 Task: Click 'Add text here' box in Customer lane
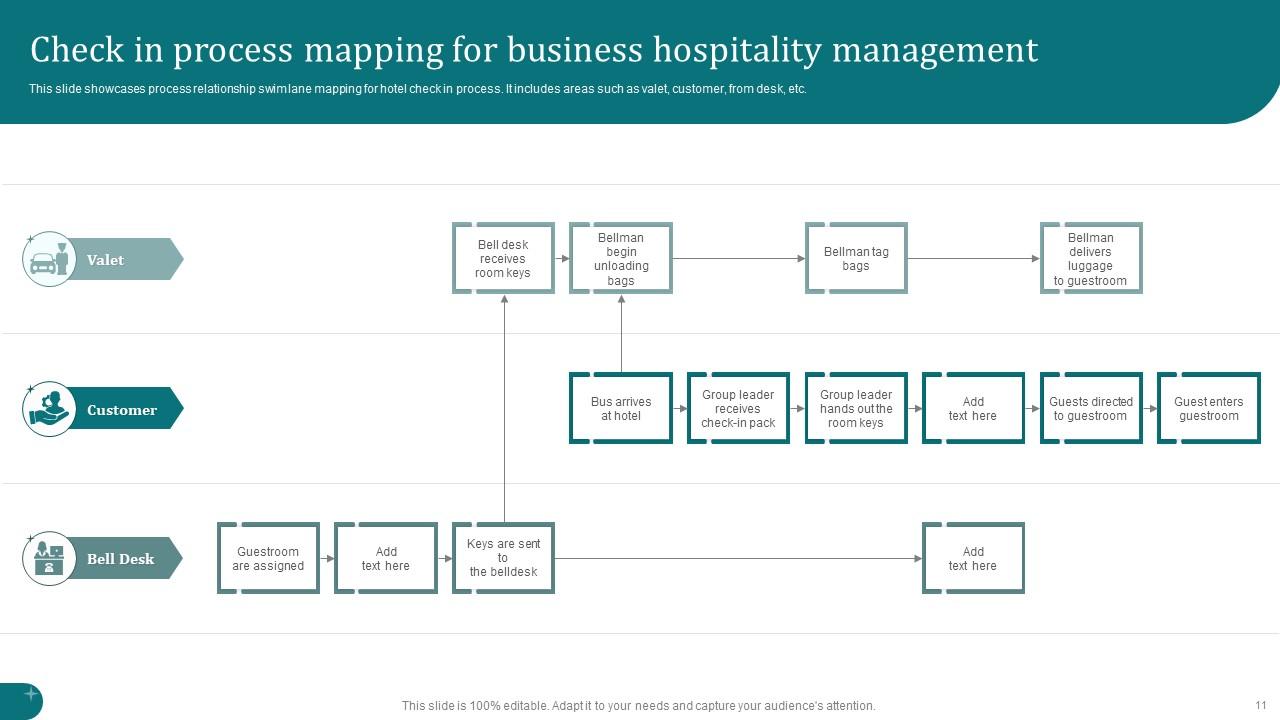click(x=973, y=408)
